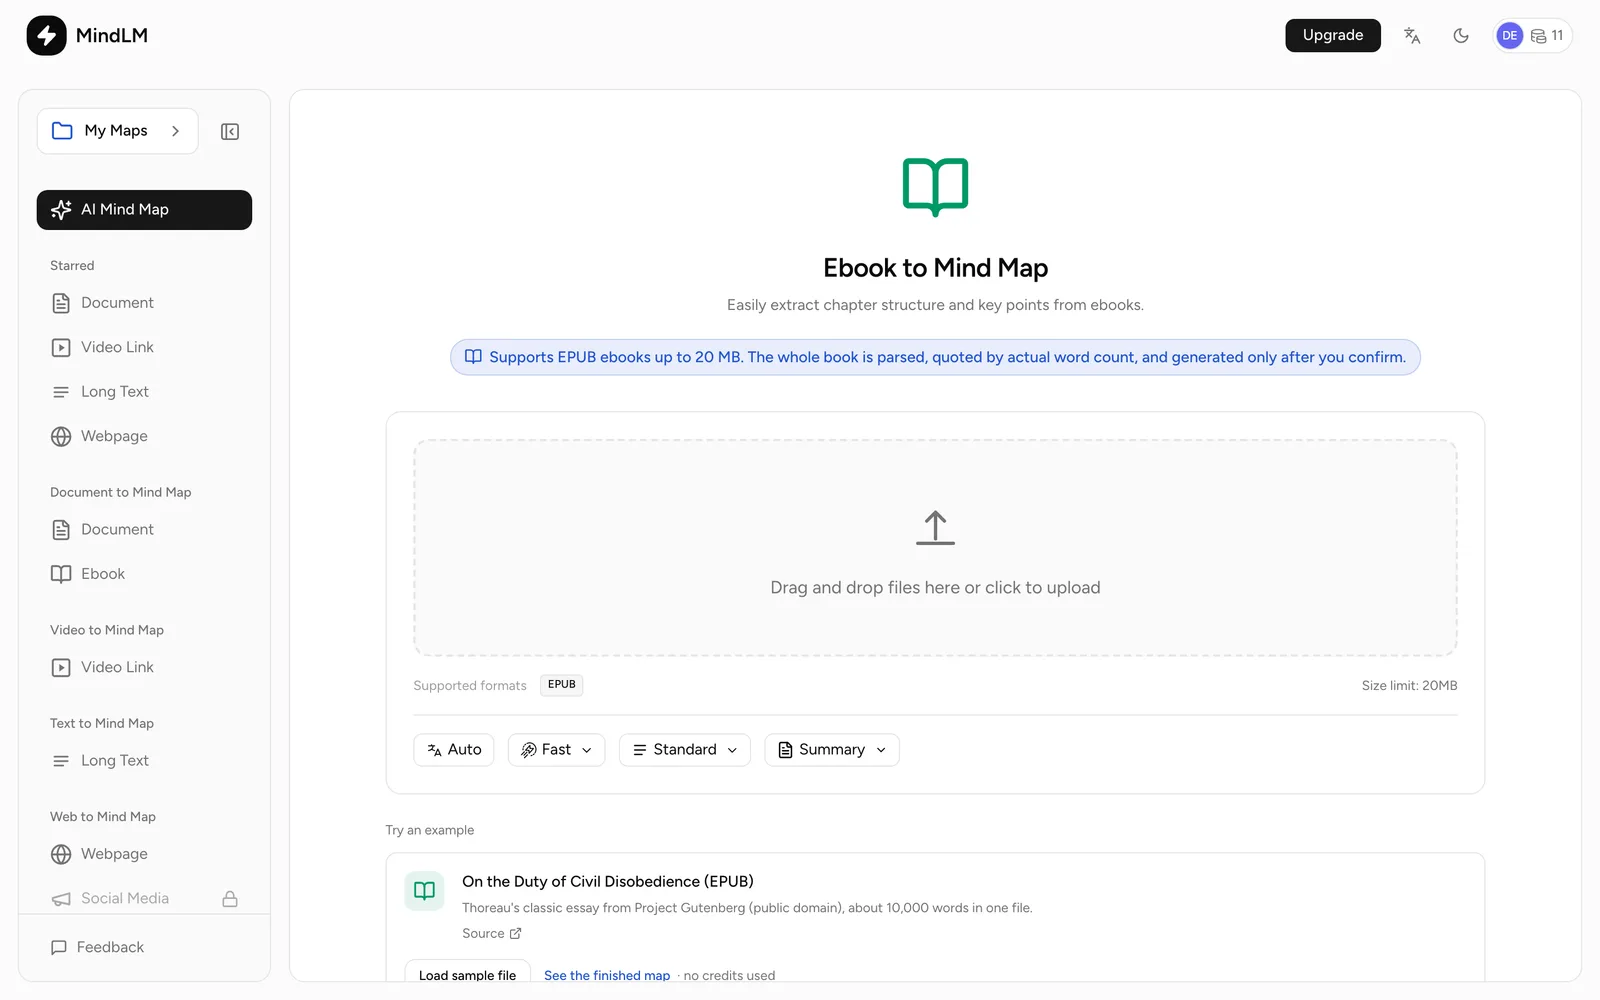Click the large green ebook icon at top

[935, 187]
